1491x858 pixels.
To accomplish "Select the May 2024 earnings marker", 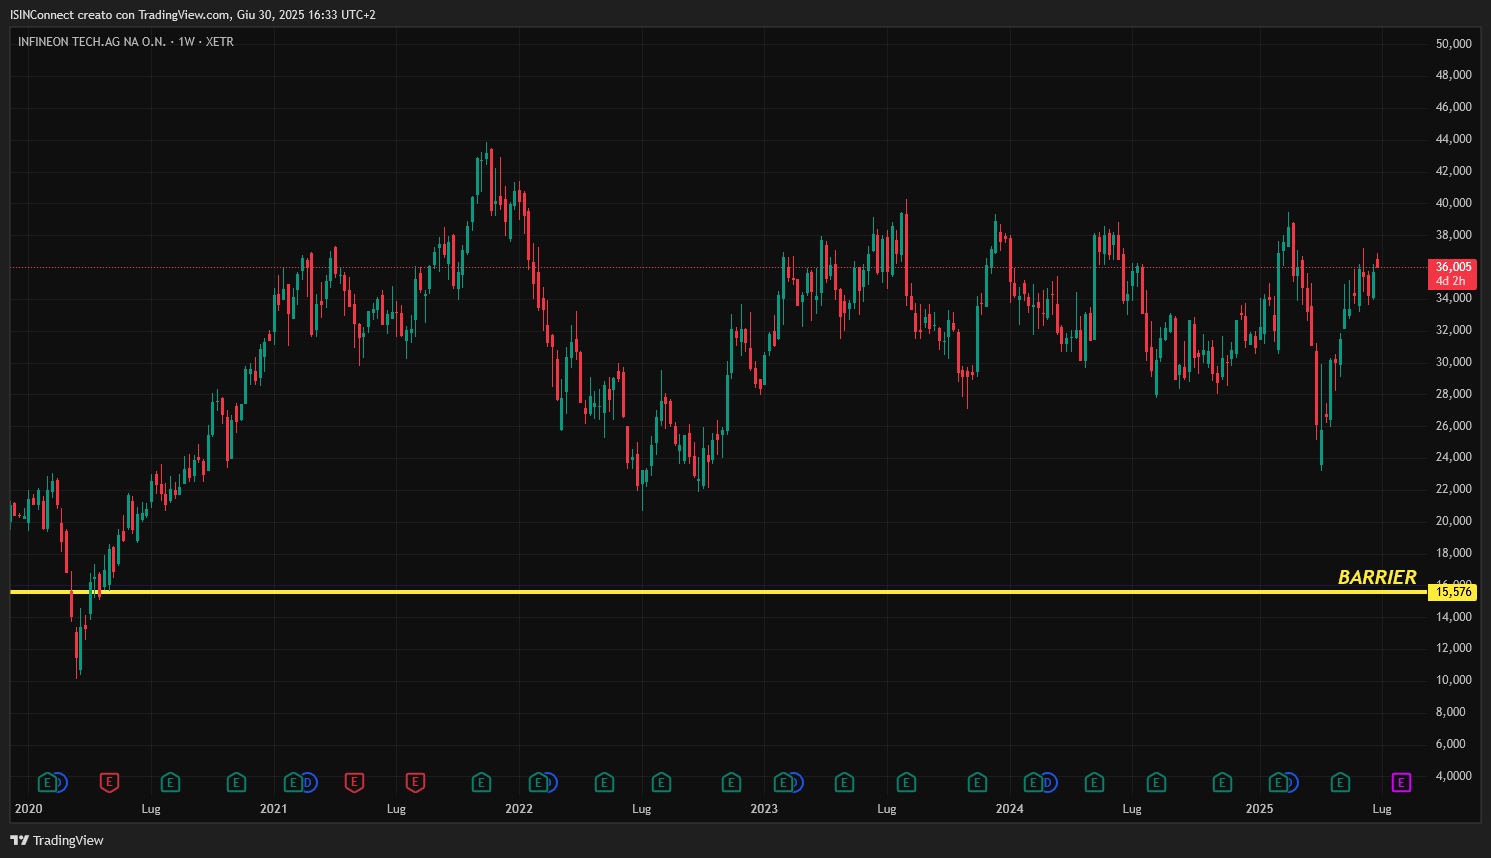I will [x=1094, y=782].
